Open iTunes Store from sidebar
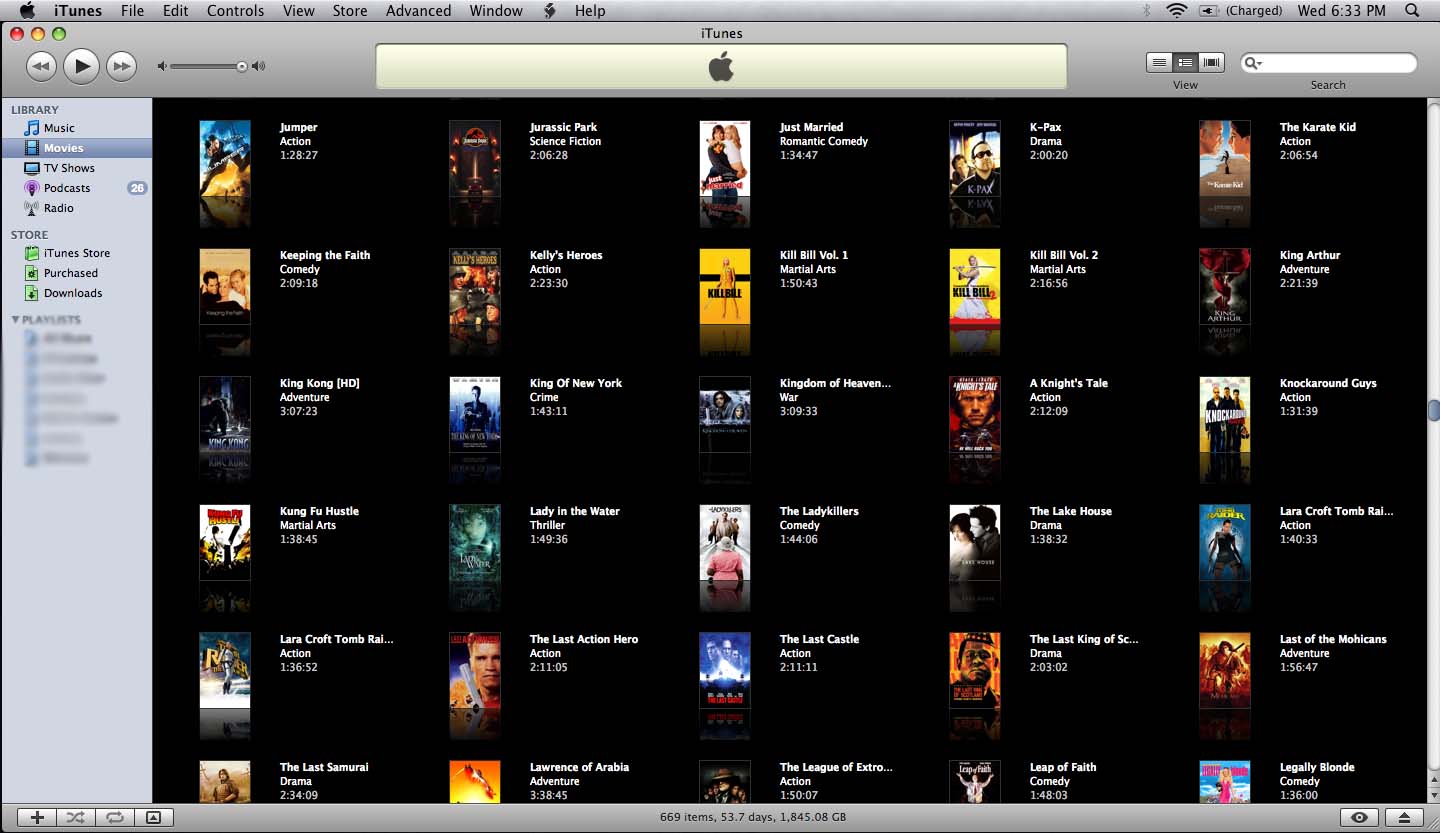 77,253
